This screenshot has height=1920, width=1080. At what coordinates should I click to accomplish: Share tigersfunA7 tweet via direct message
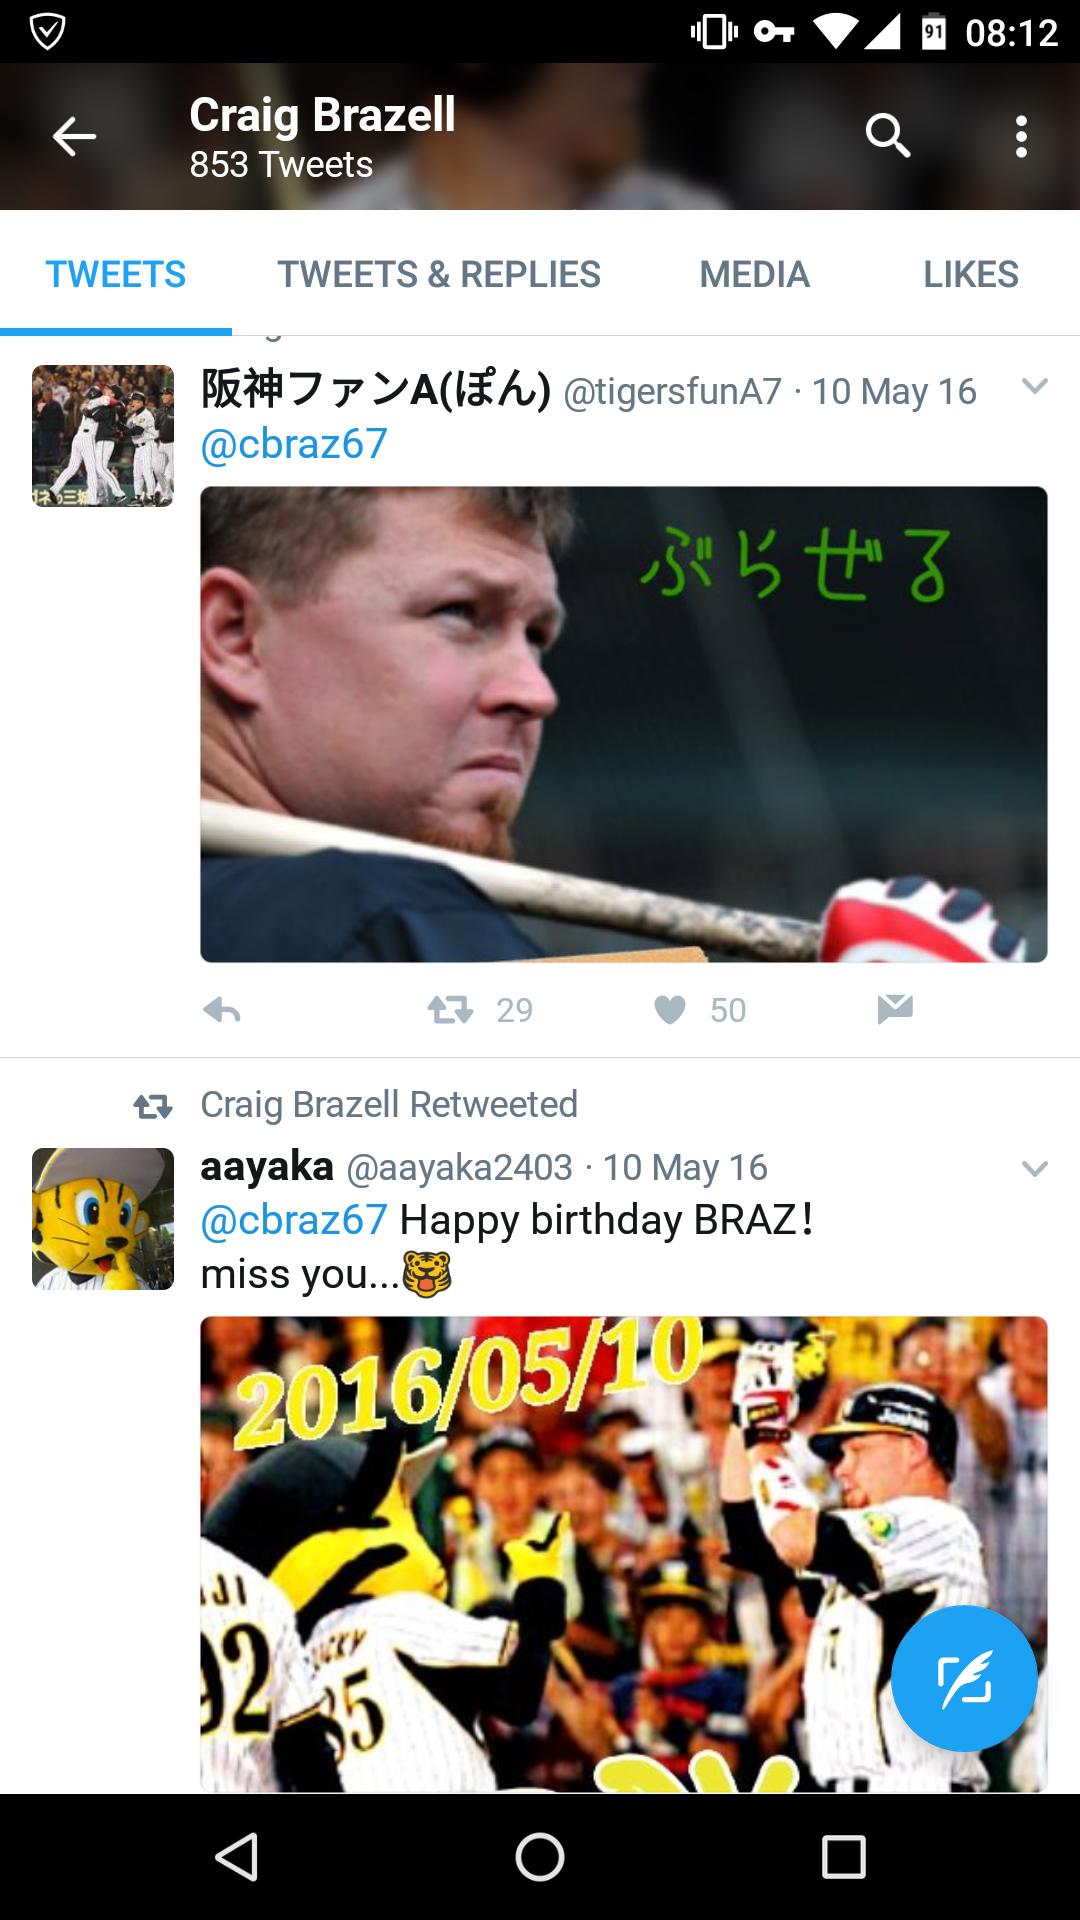pos(895,1010)
